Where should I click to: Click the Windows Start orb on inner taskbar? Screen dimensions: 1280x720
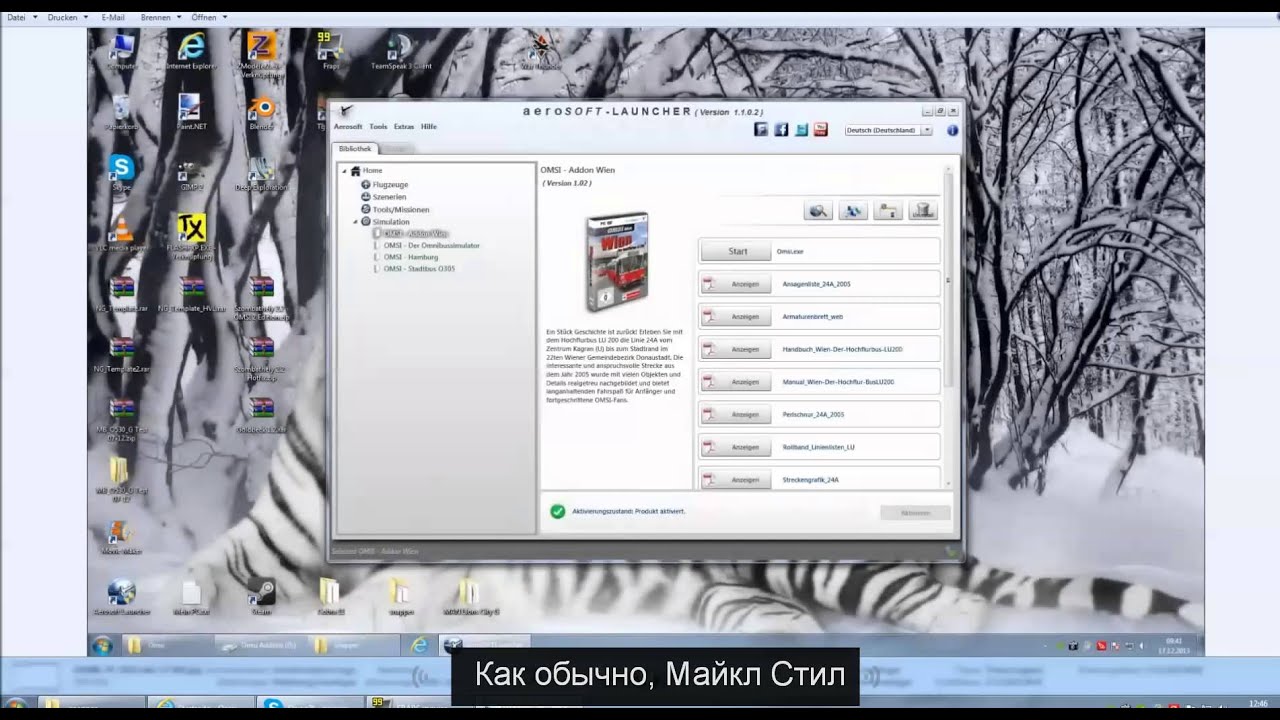[x=102, y=645]
